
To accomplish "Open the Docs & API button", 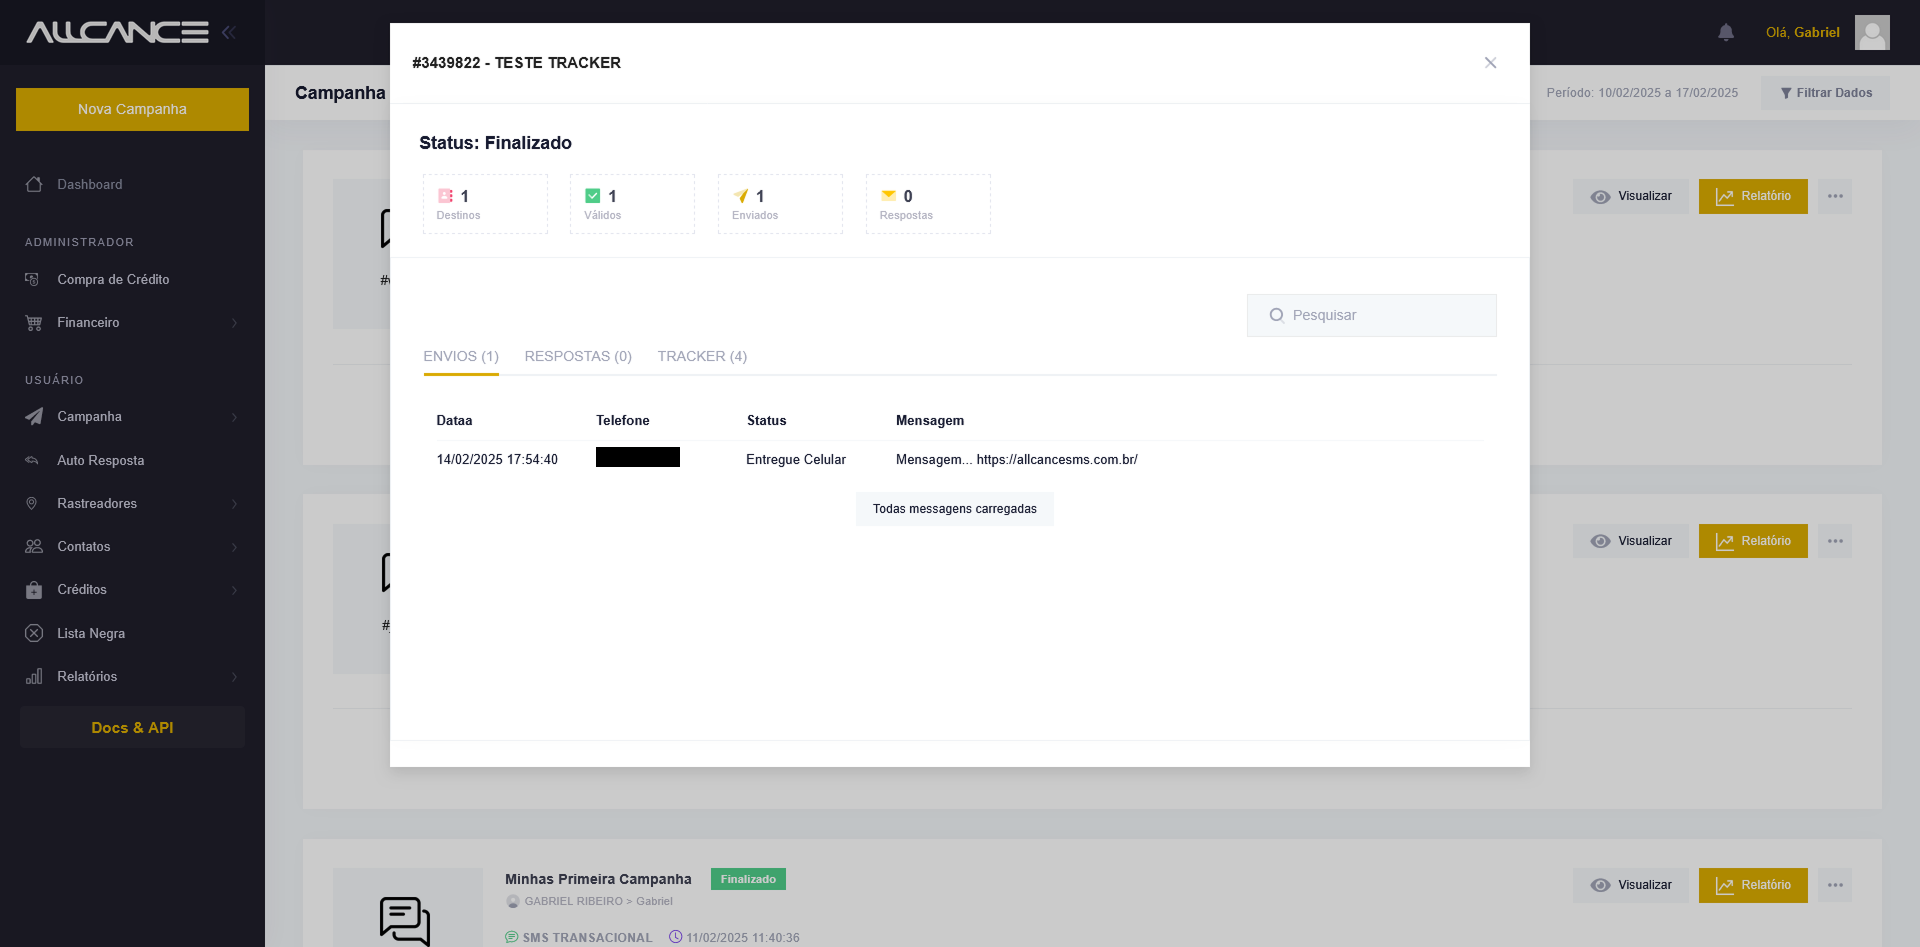I will pos(132,727).
